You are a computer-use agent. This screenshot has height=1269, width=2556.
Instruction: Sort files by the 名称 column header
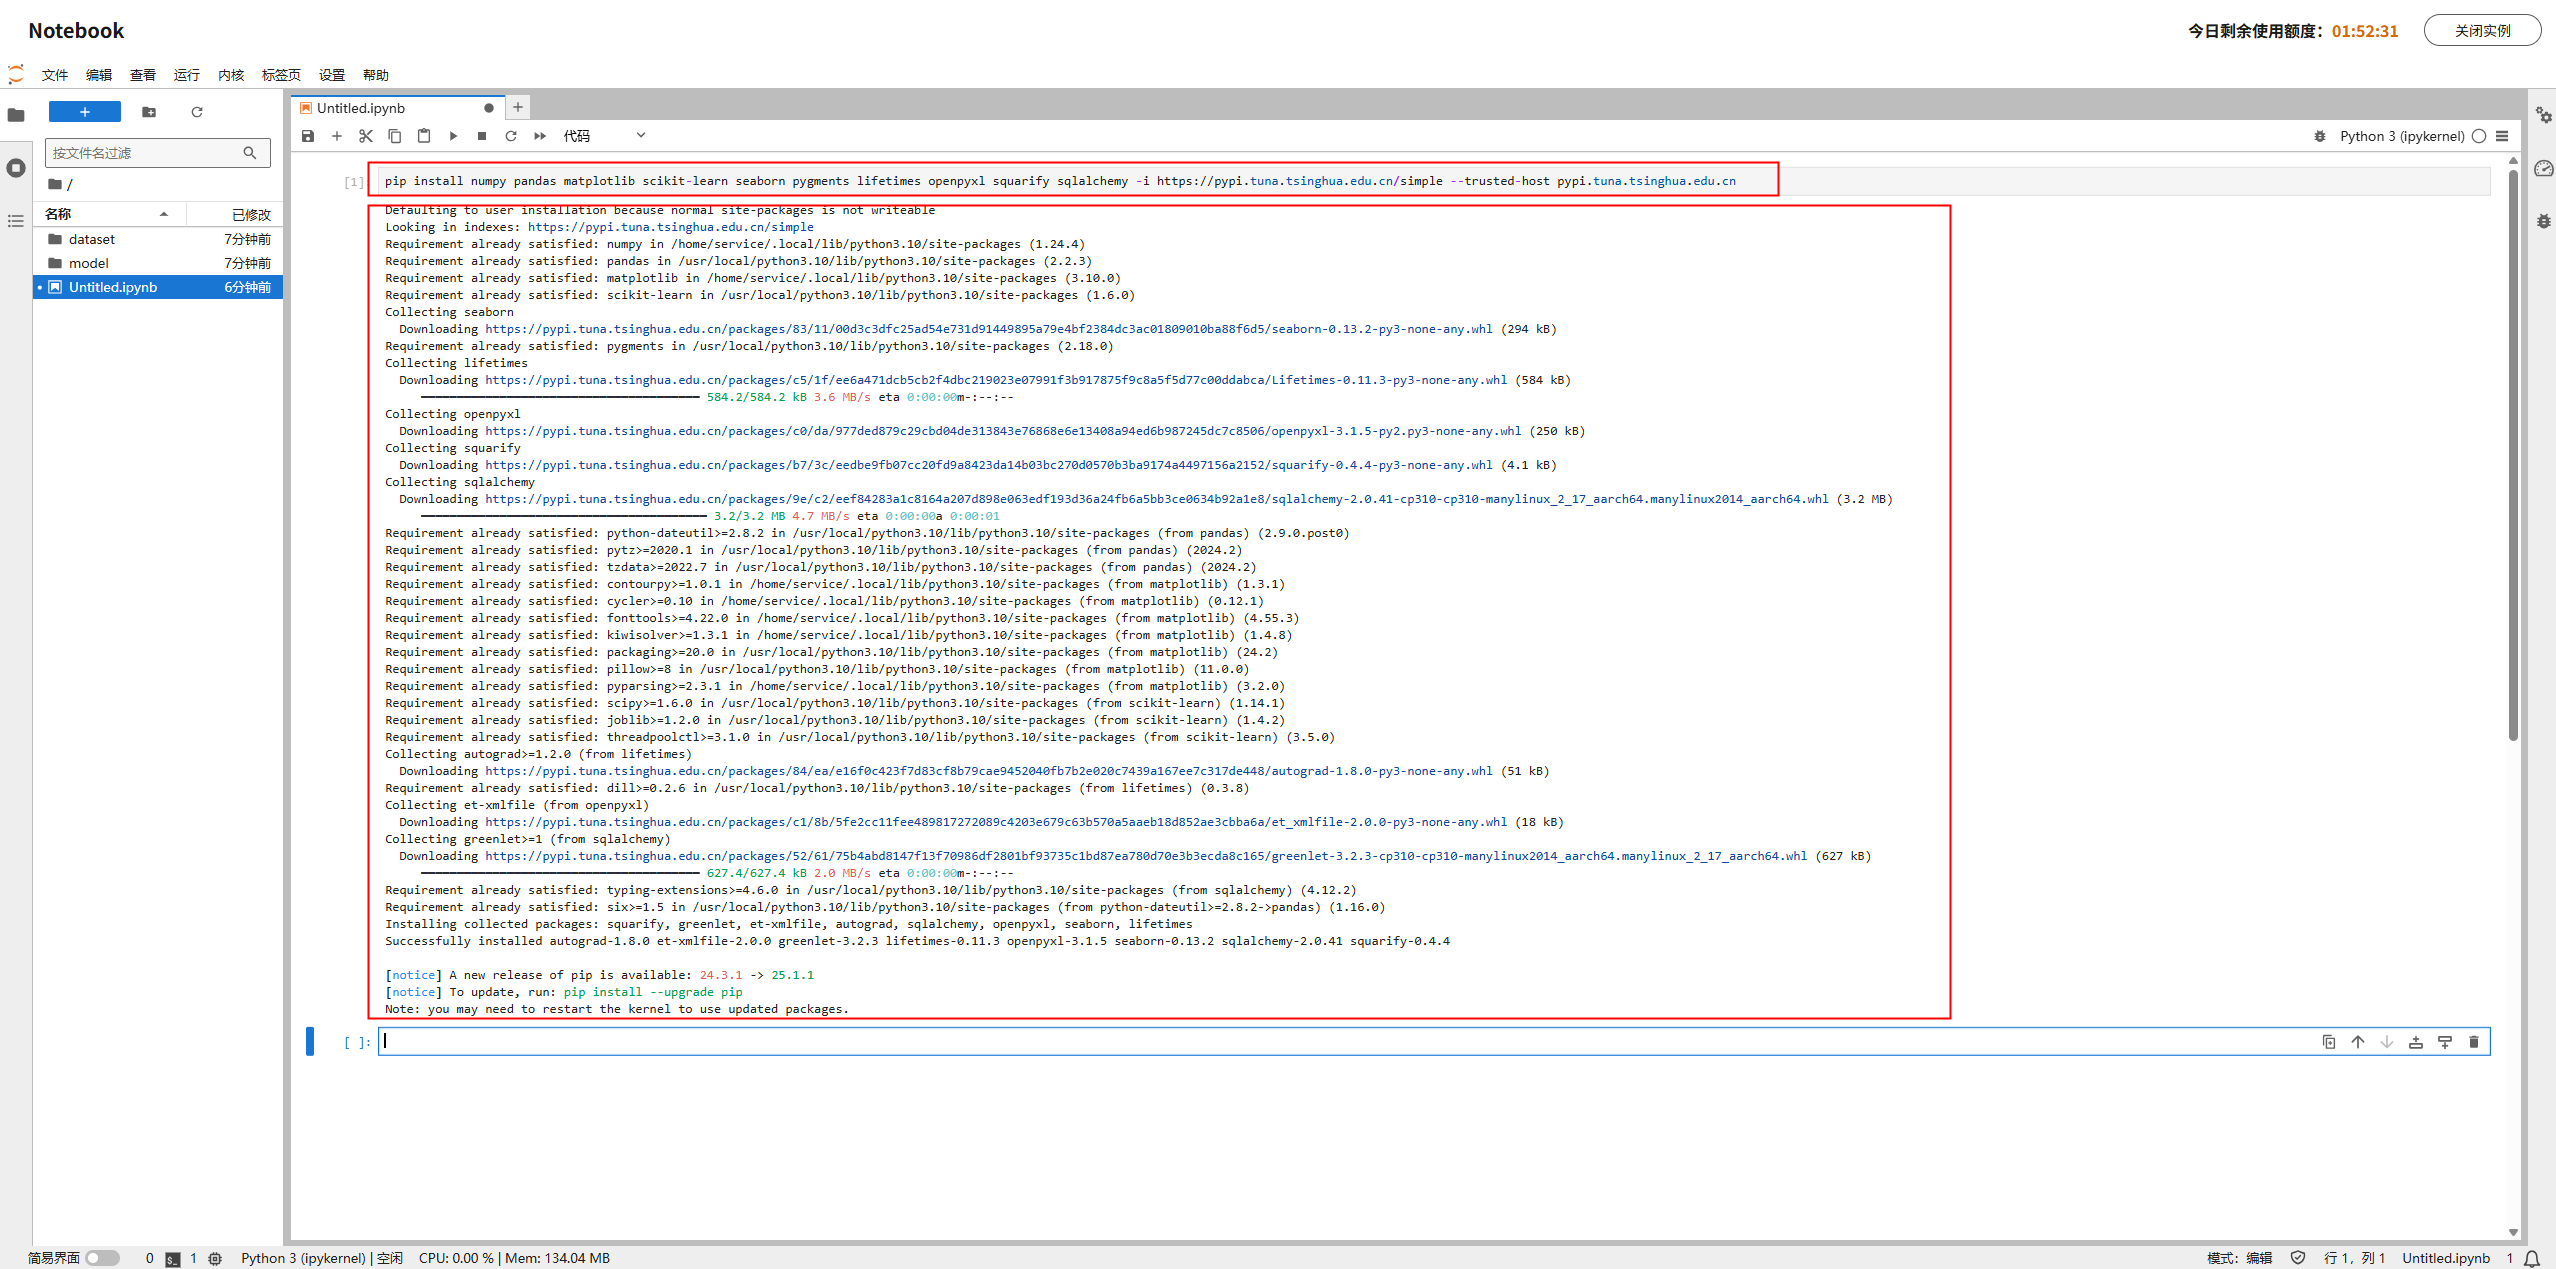point(58,214)
